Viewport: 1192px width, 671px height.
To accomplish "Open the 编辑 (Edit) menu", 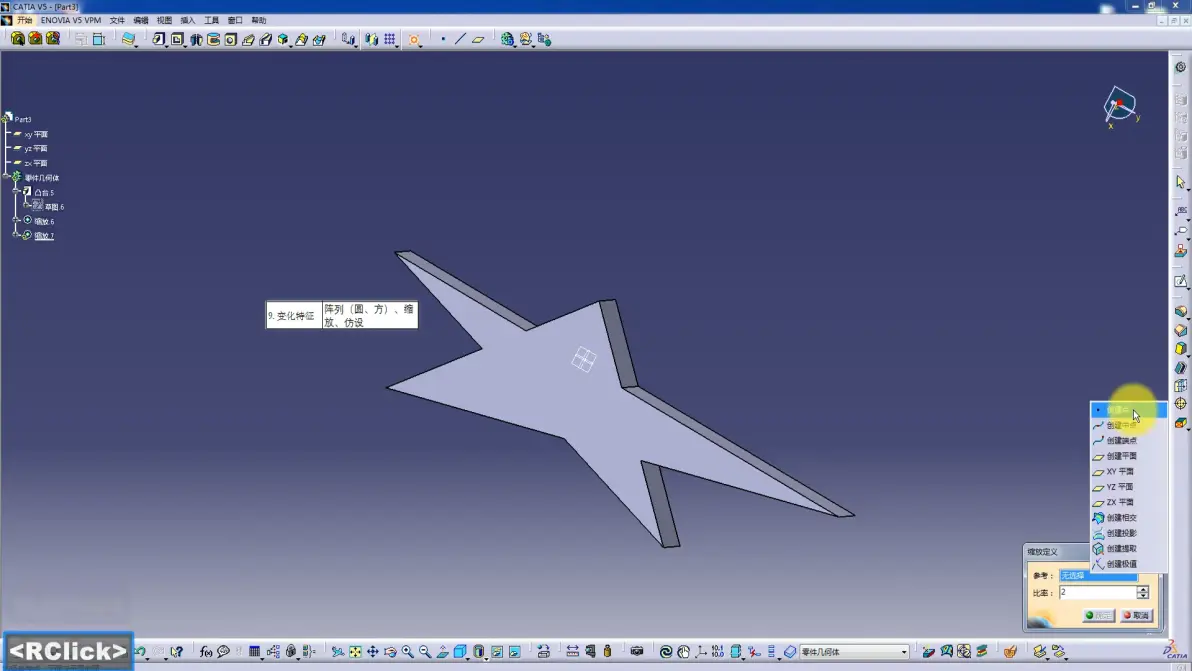I will (x=141, y=21).
